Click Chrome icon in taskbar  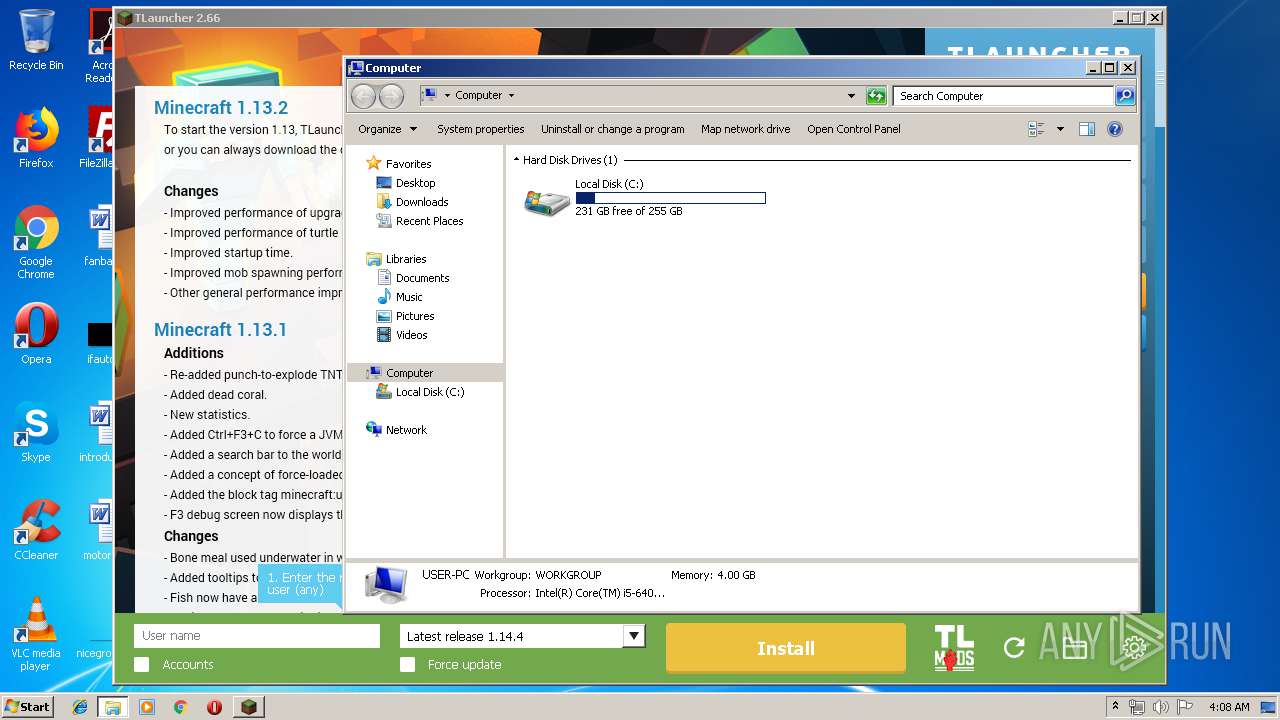(x=180, y=707)
